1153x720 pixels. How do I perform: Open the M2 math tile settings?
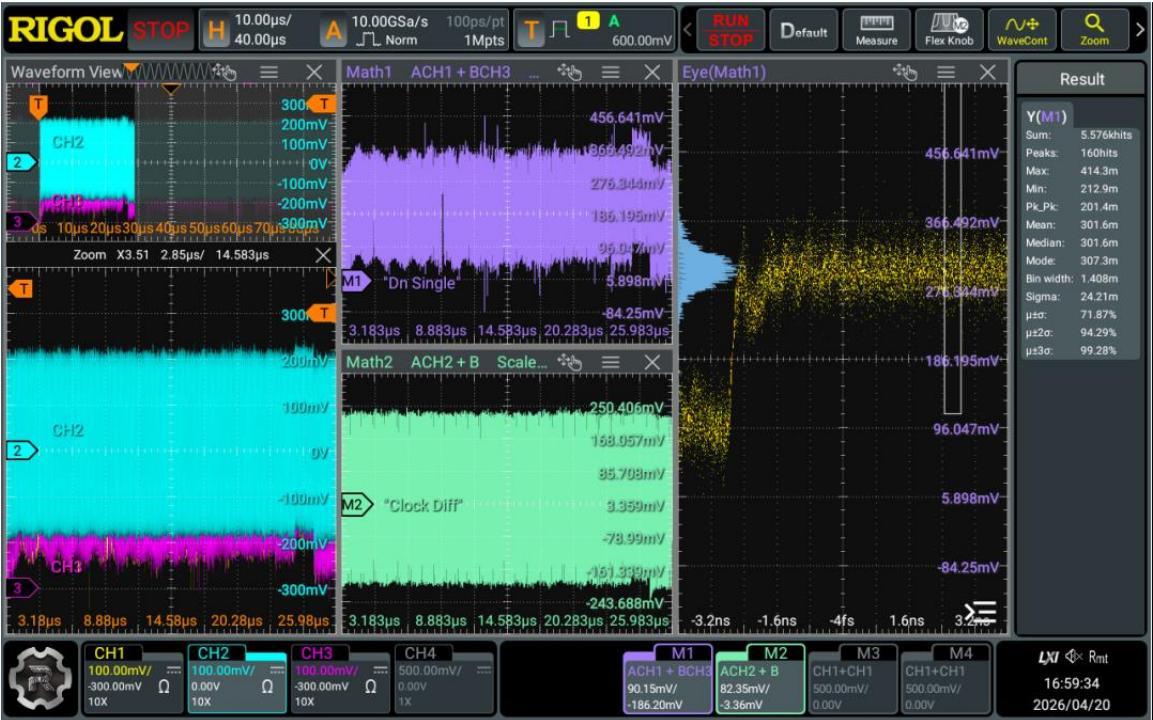coord(760,678)
